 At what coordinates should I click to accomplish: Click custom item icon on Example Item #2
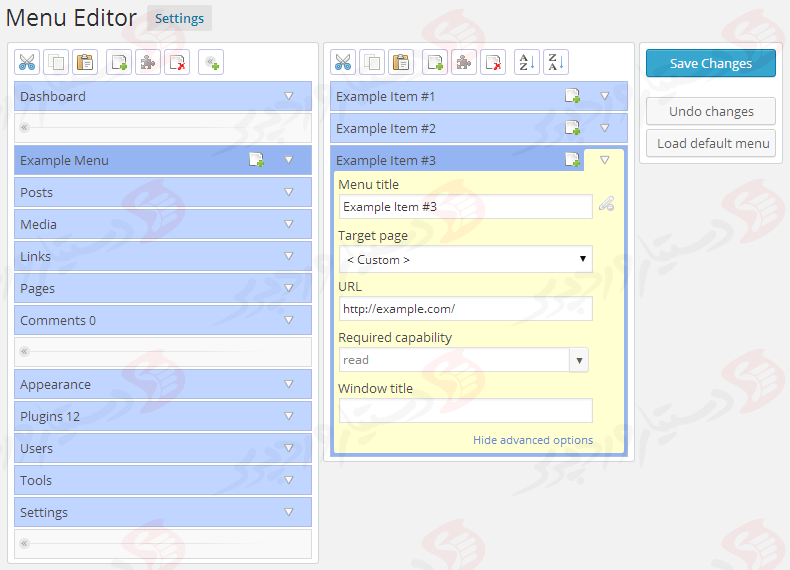tap(572, 128)
